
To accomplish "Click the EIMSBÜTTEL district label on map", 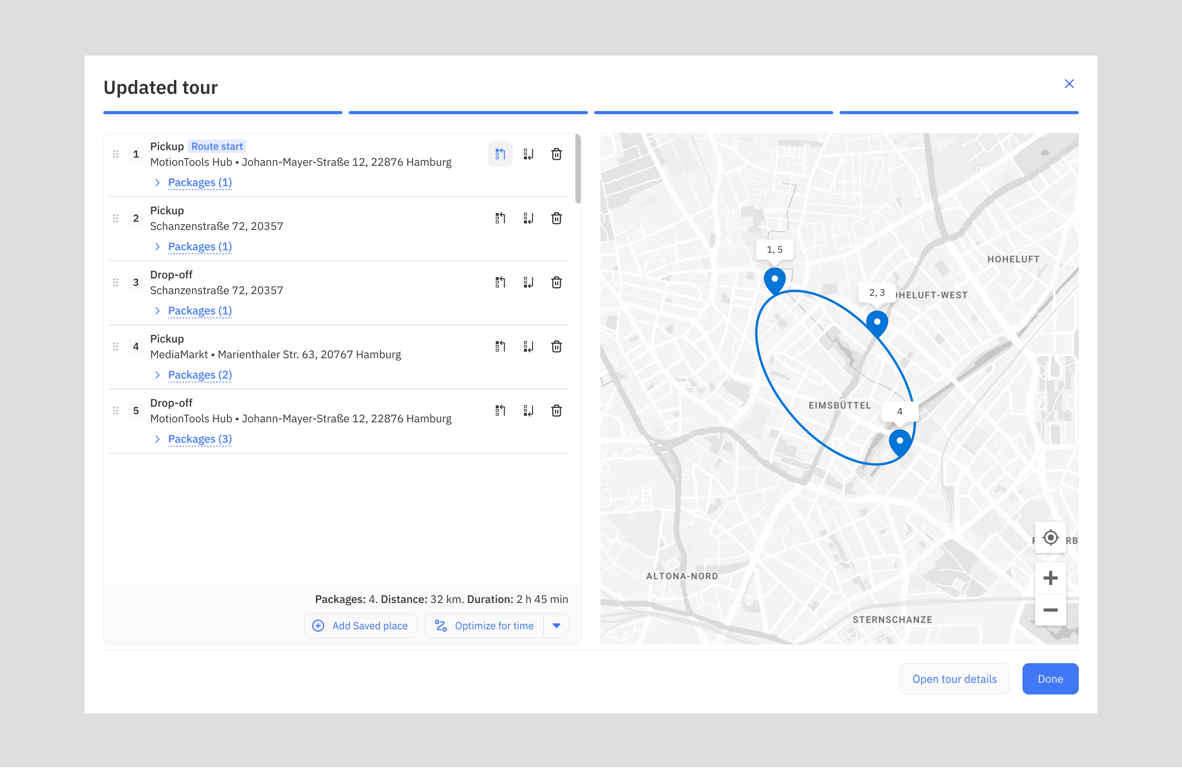I will [x=839, y=405].
